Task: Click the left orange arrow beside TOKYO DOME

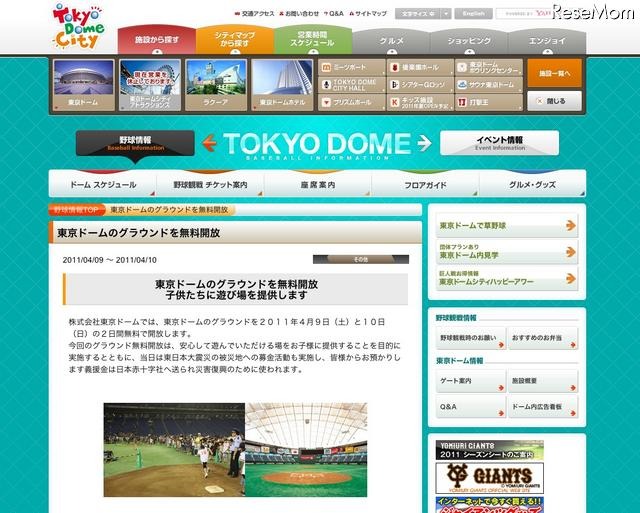Action: point(209,143)
